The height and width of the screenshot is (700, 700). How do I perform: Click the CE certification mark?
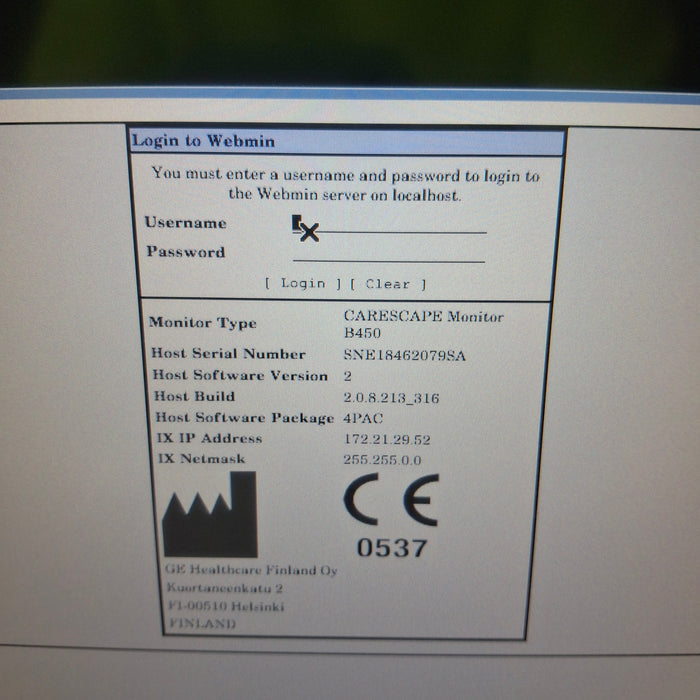click(x=391, y=504)
